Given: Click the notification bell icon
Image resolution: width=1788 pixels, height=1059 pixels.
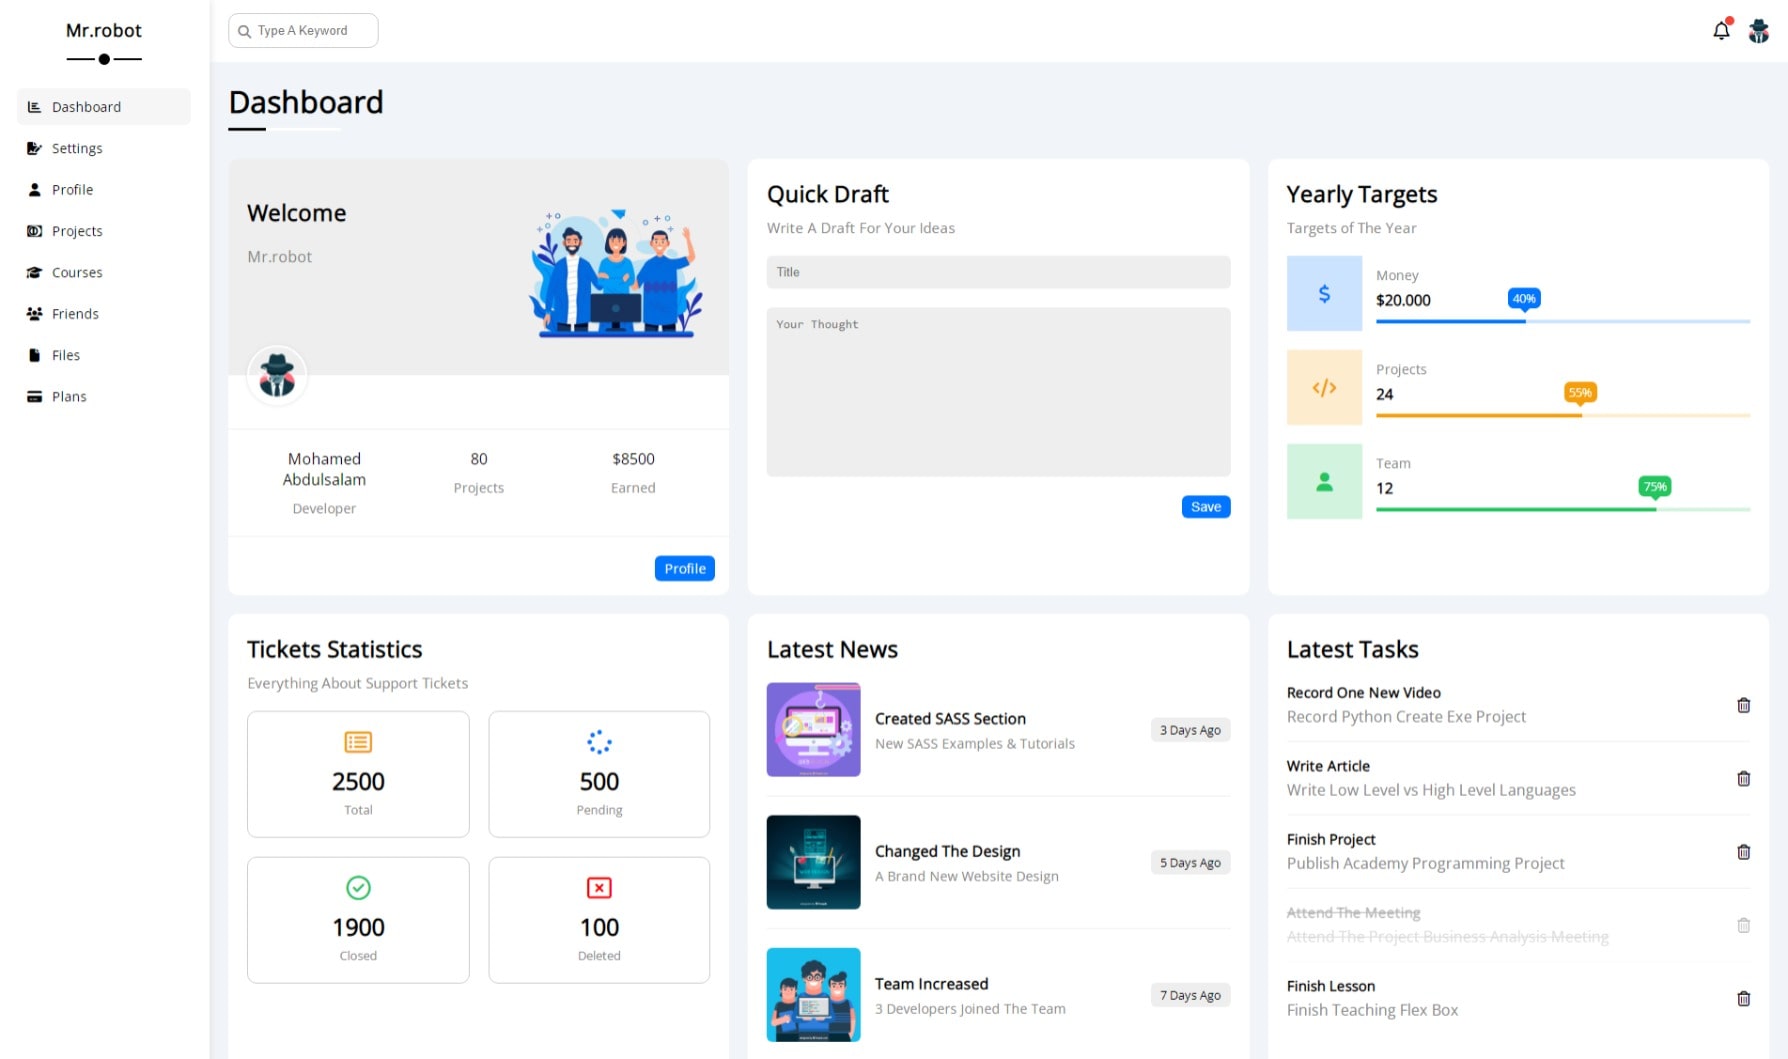Looking at the screenshot, I should [x=1720, y=31].
